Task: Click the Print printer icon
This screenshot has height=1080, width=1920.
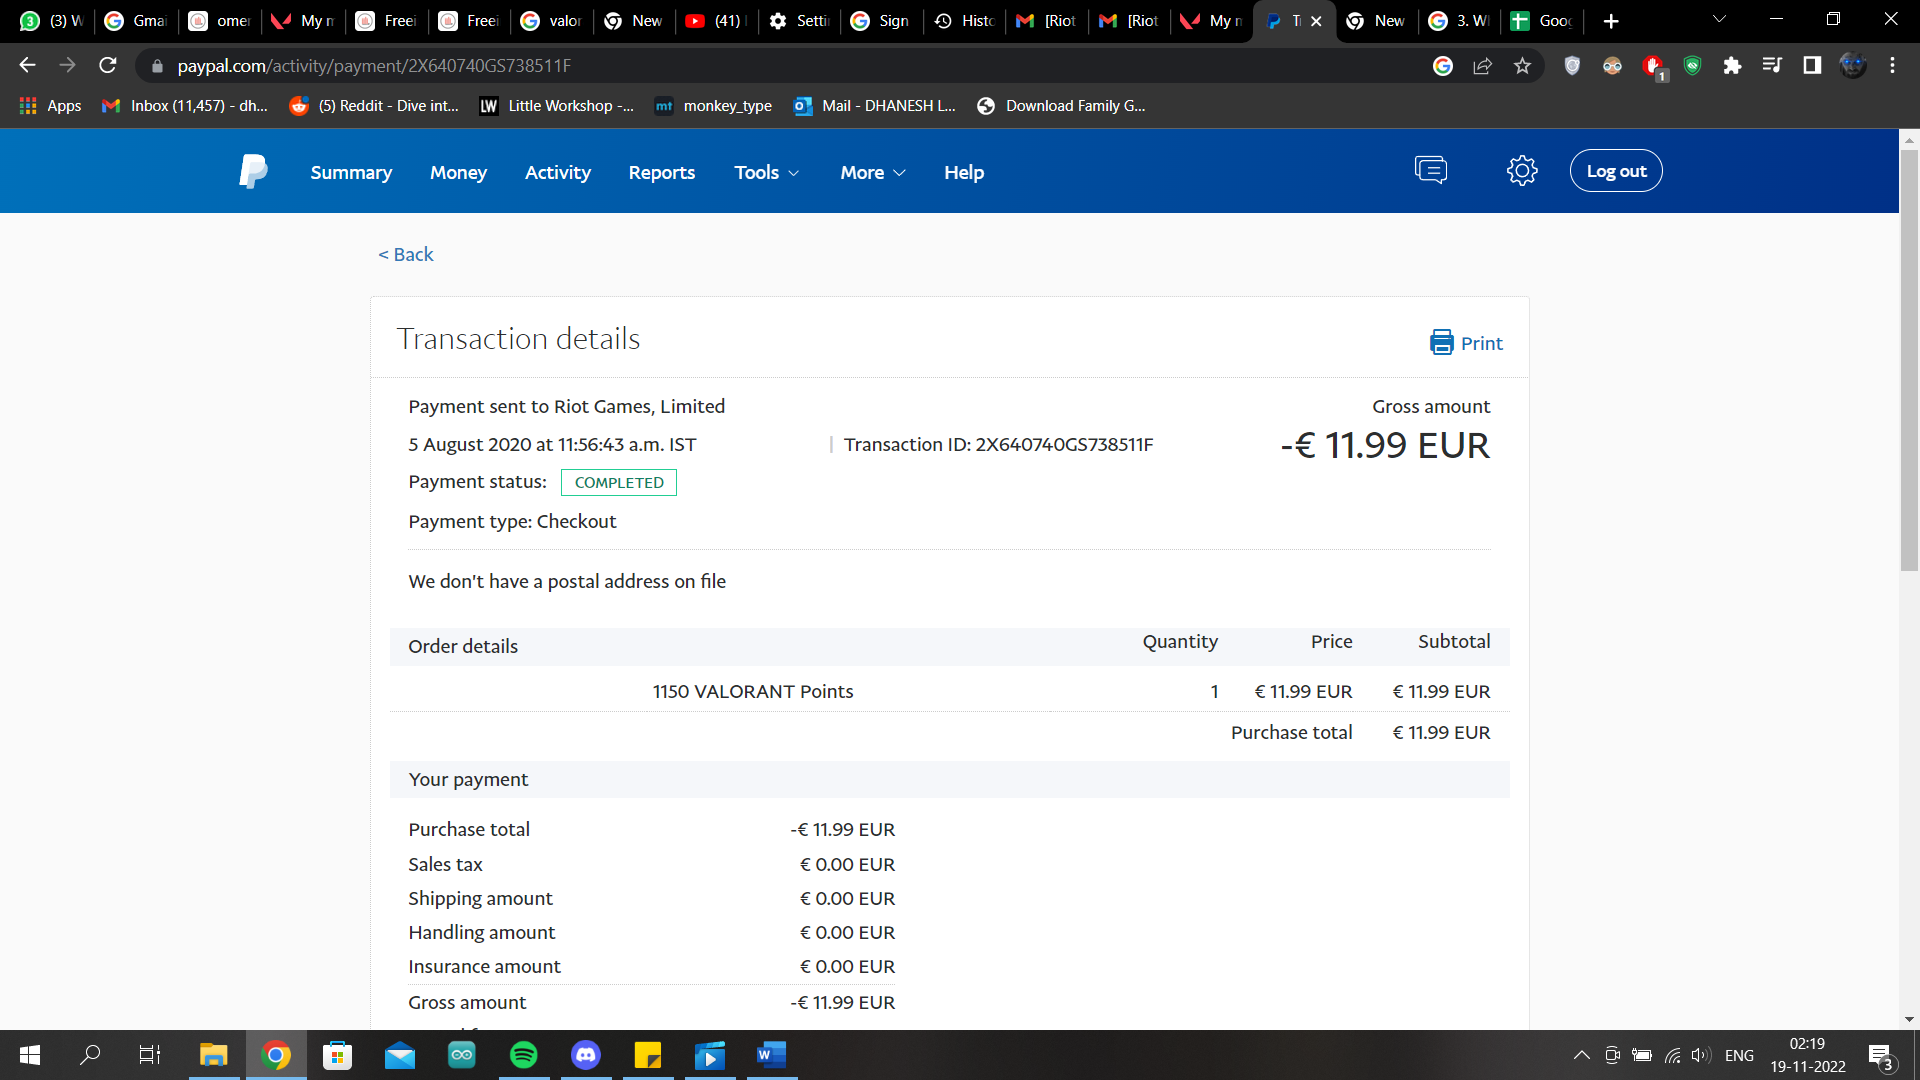Action: (x=1441, y=343)
